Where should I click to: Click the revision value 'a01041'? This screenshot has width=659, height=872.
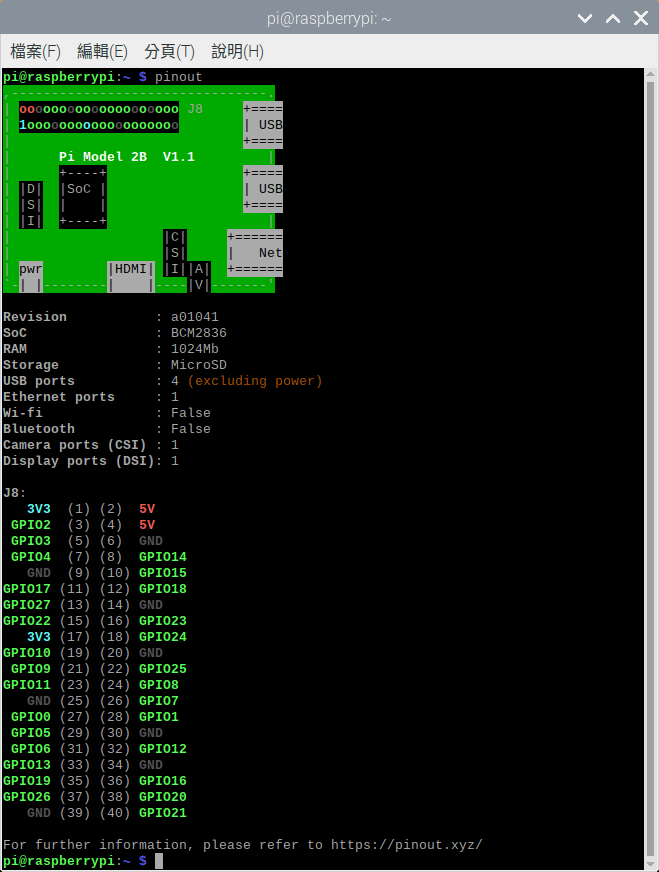click(195, 317)
